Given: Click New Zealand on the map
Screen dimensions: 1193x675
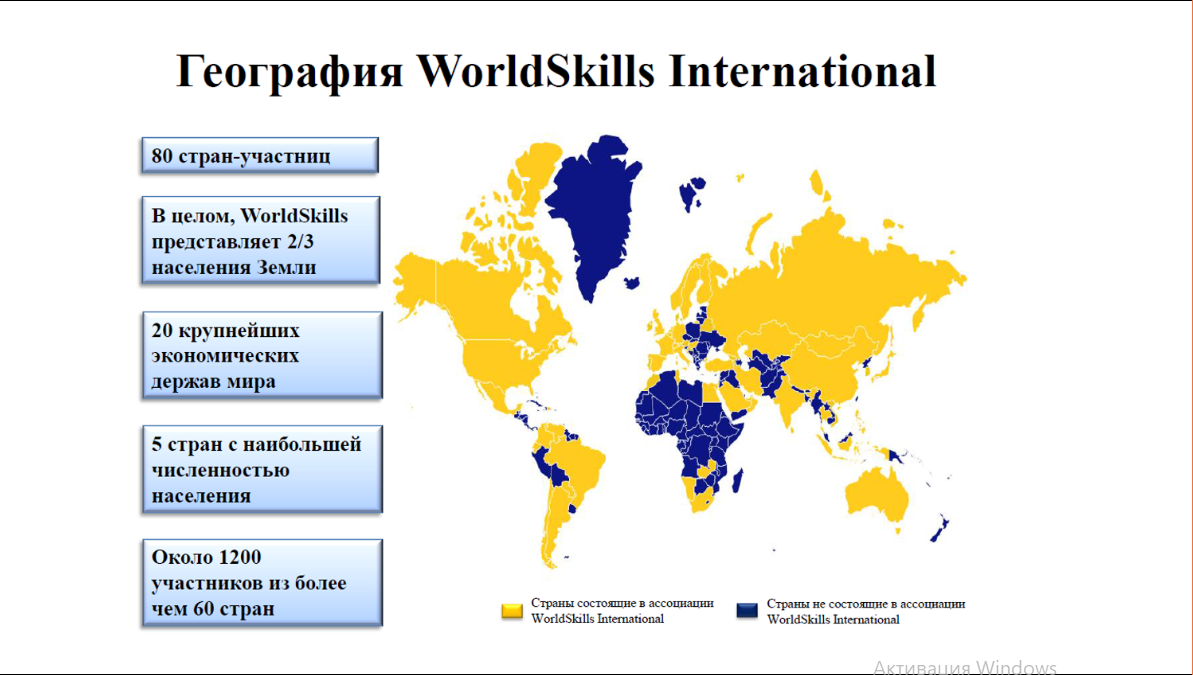Looking at the screenshot, I should 940,528.
